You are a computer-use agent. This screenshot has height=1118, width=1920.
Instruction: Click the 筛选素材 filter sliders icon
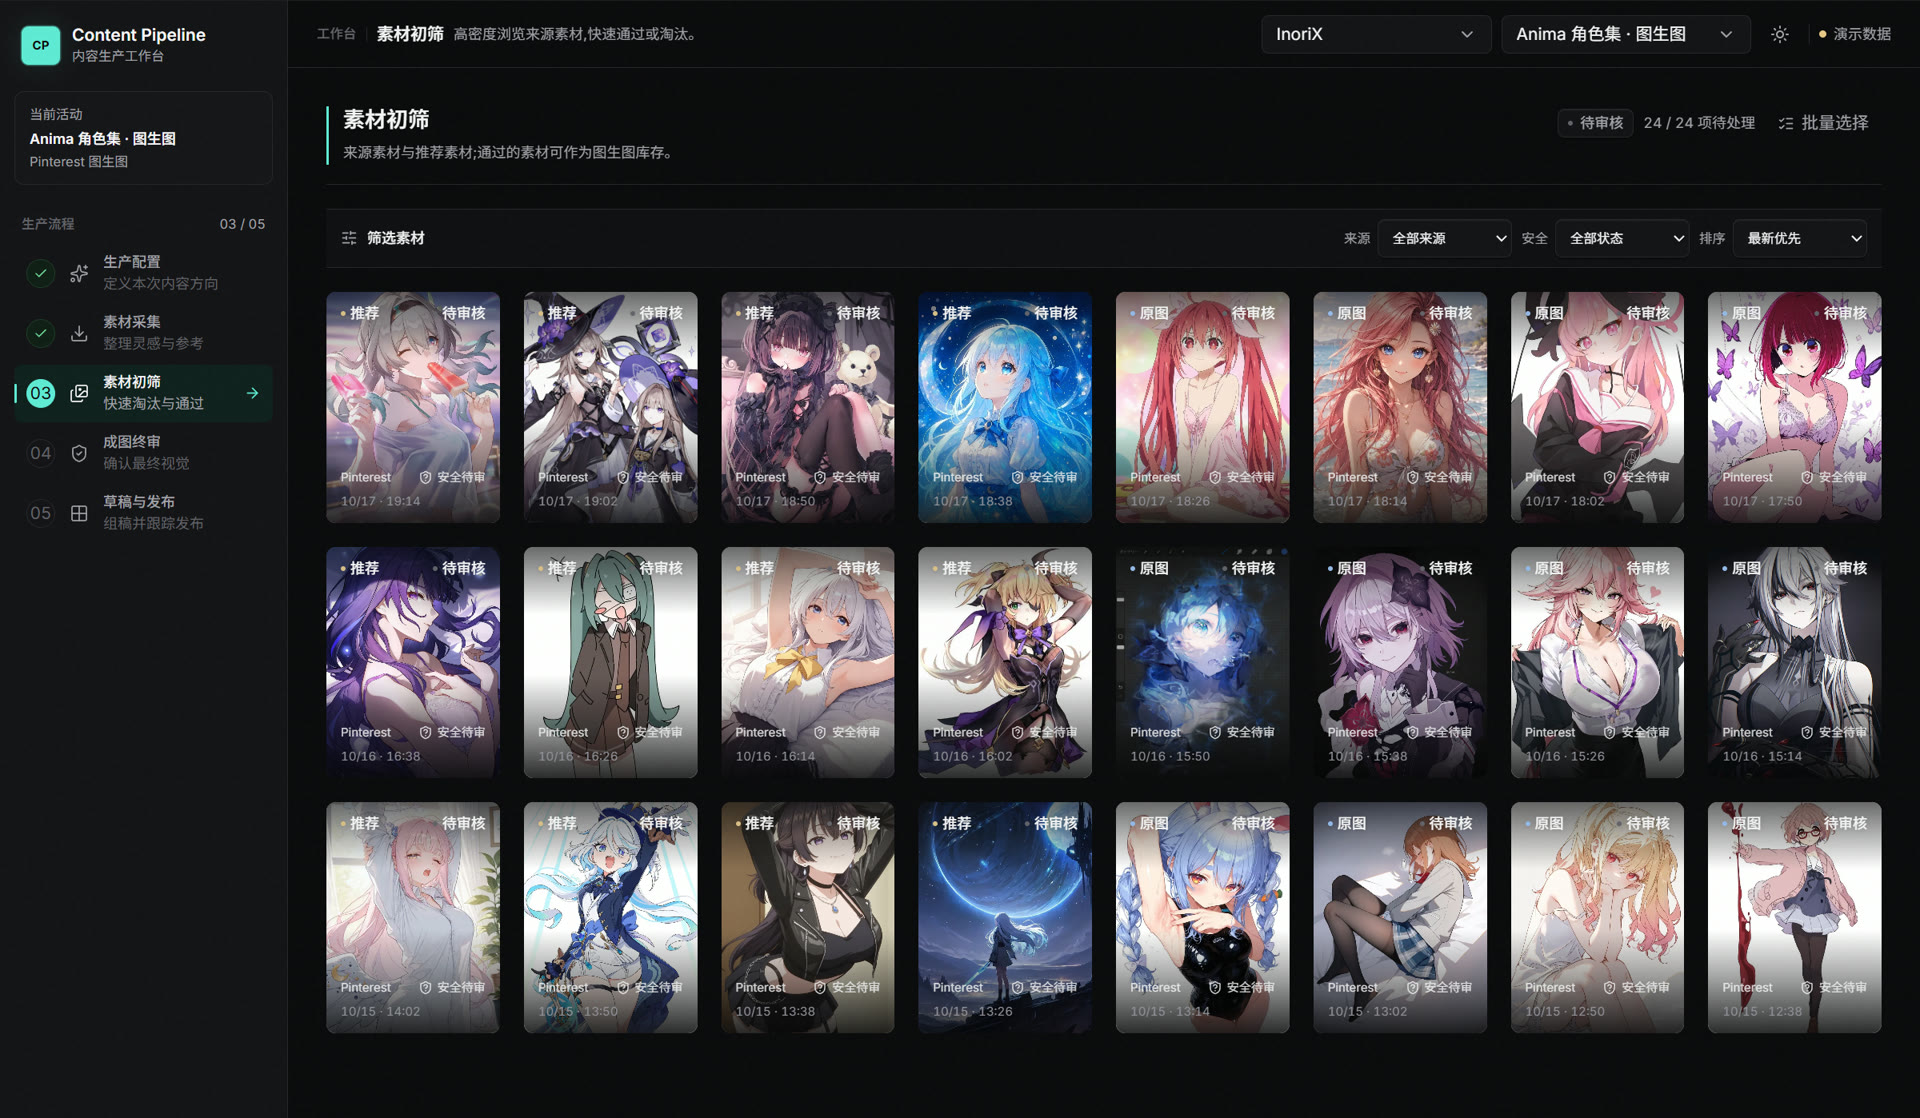(349, 238)
